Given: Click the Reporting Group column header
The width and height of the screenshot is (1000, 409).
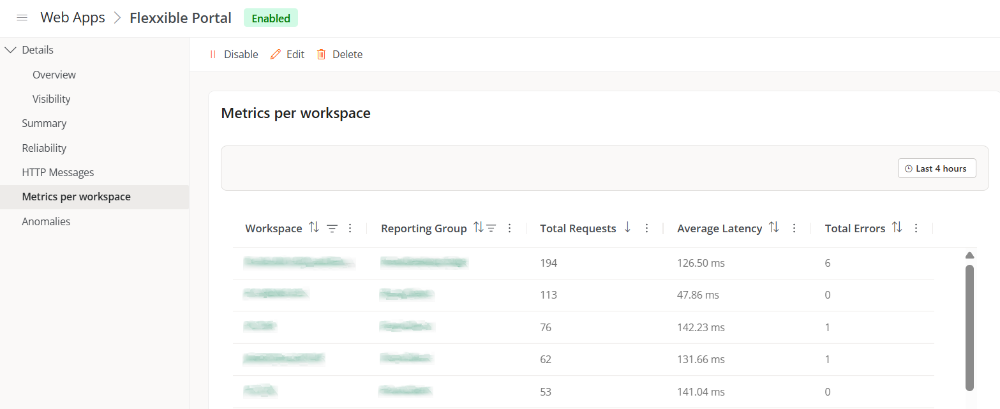Looking at the screenshot, I should click(x=424, y=228).
